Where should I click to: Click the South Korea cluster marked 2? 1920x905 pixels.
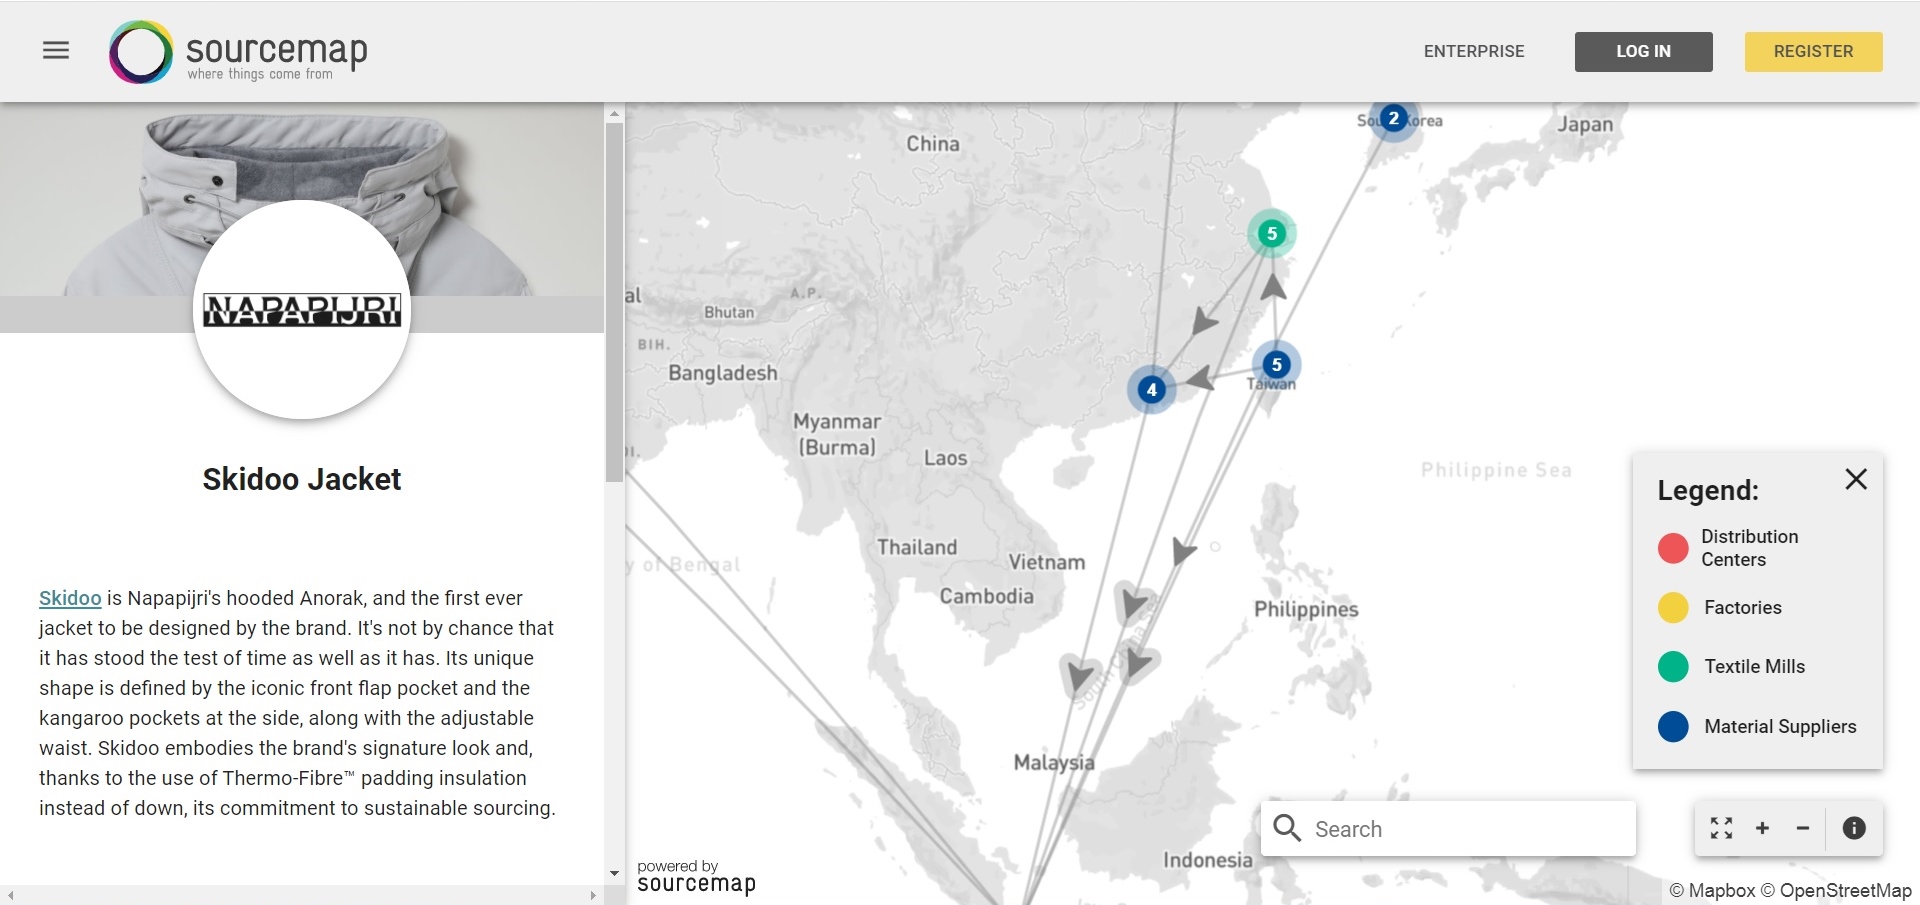point(1394,118)
